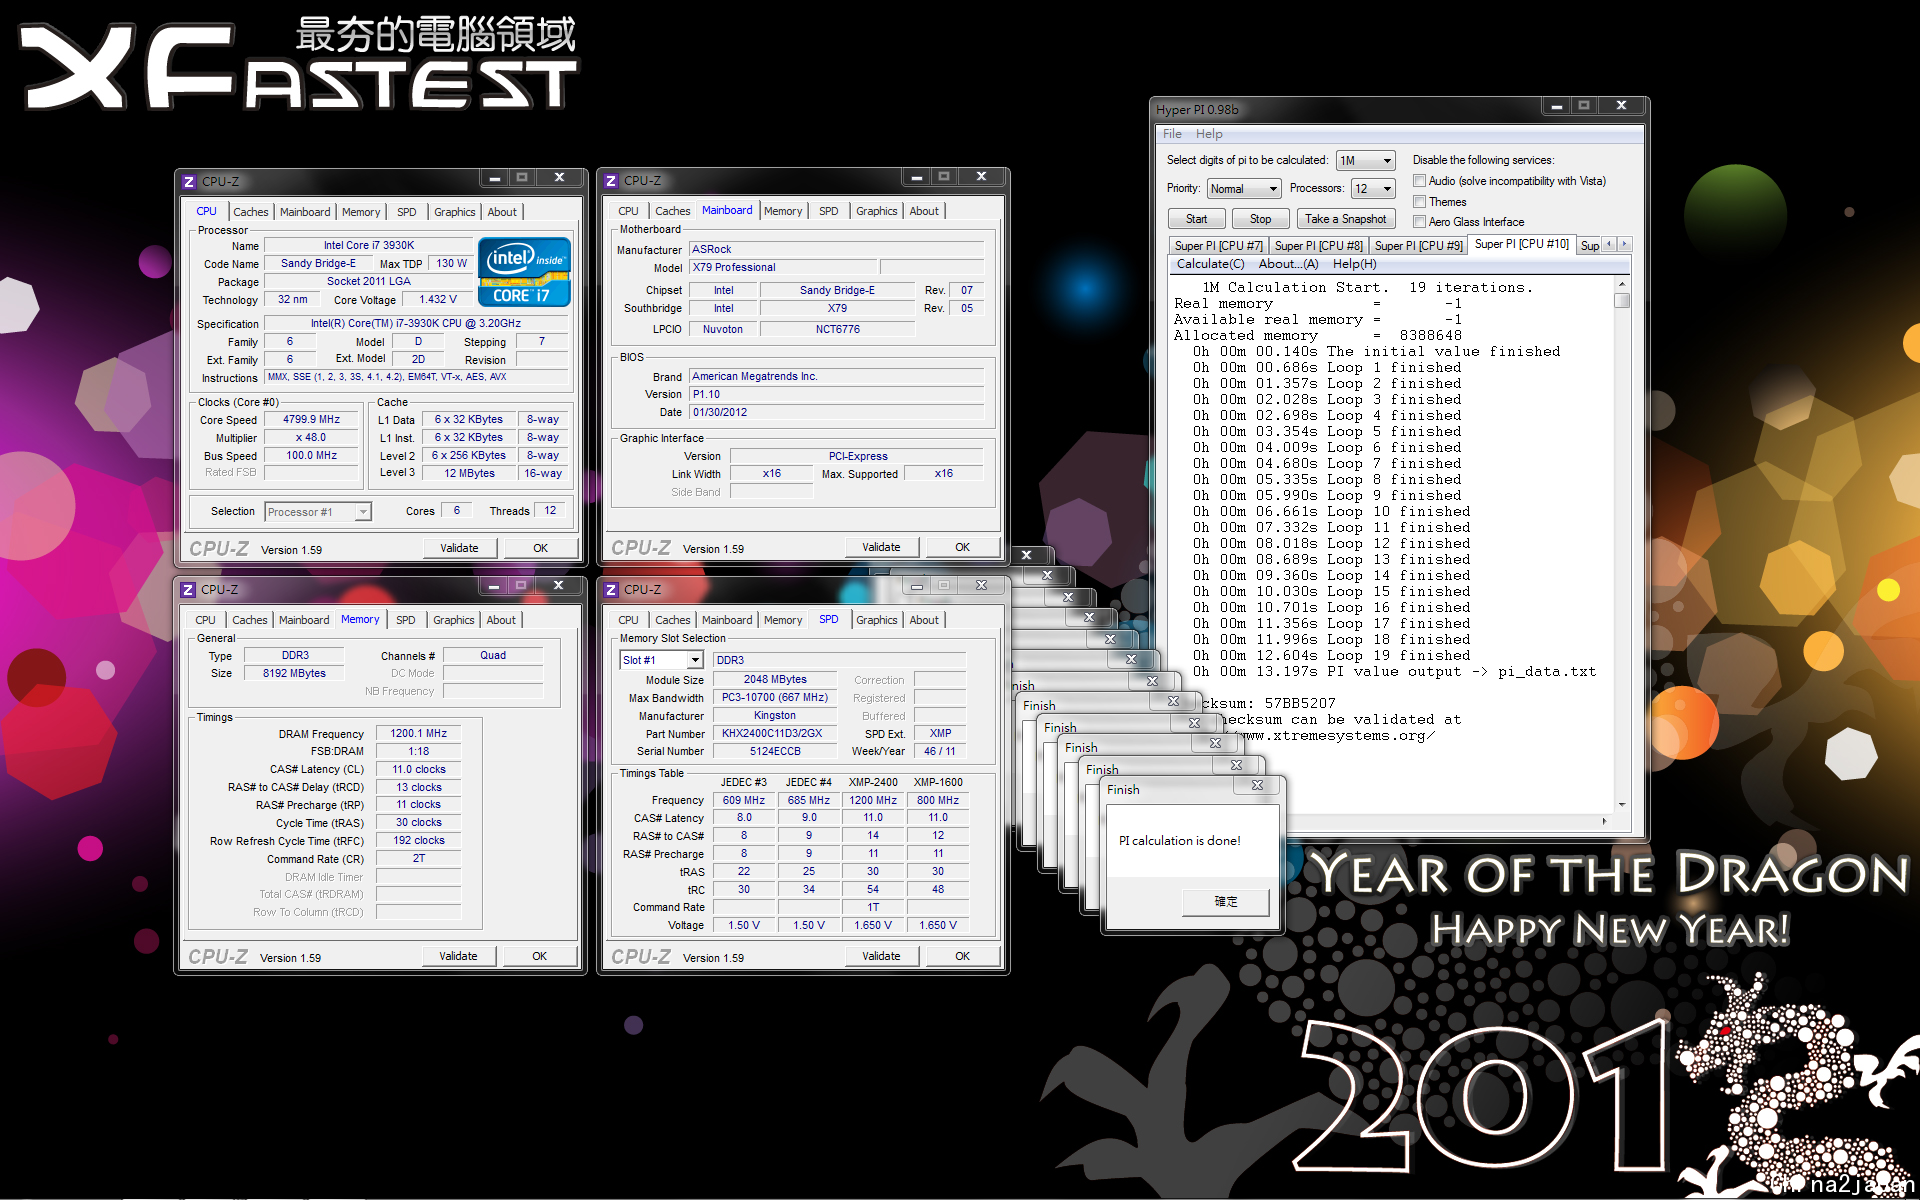Minimize the Hyper PI window
Viewport: 1920px width, 1200px height.
click(1556, 105)
